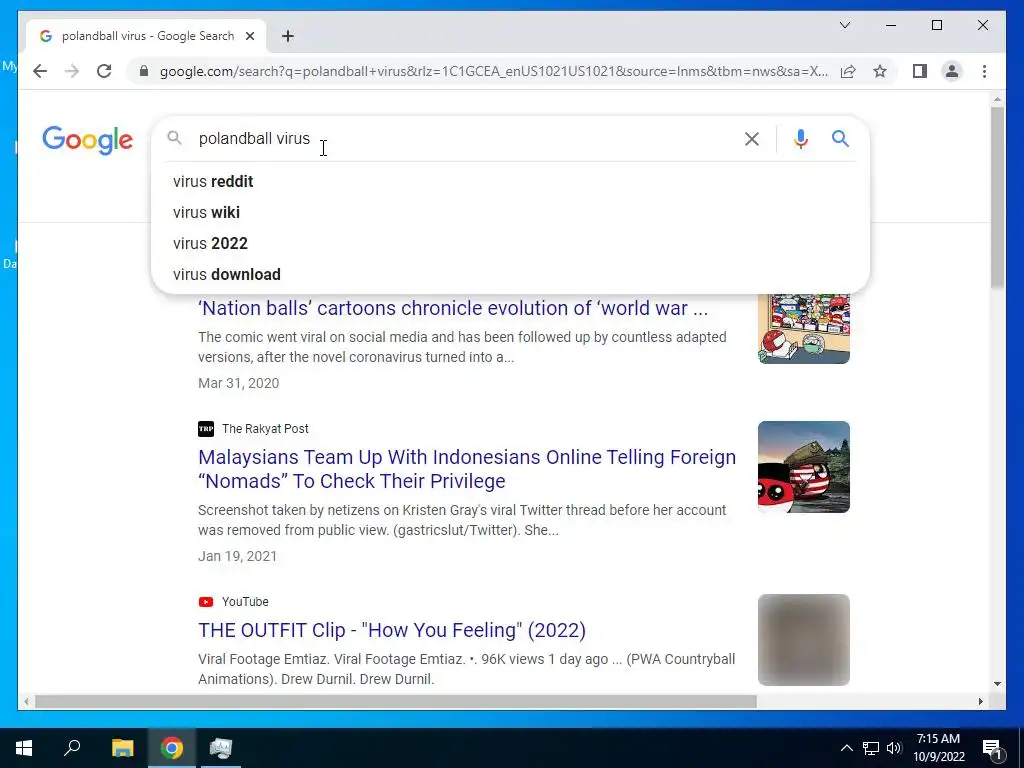
Task: Click the forward navigation arrow
Action: (72, 71)
